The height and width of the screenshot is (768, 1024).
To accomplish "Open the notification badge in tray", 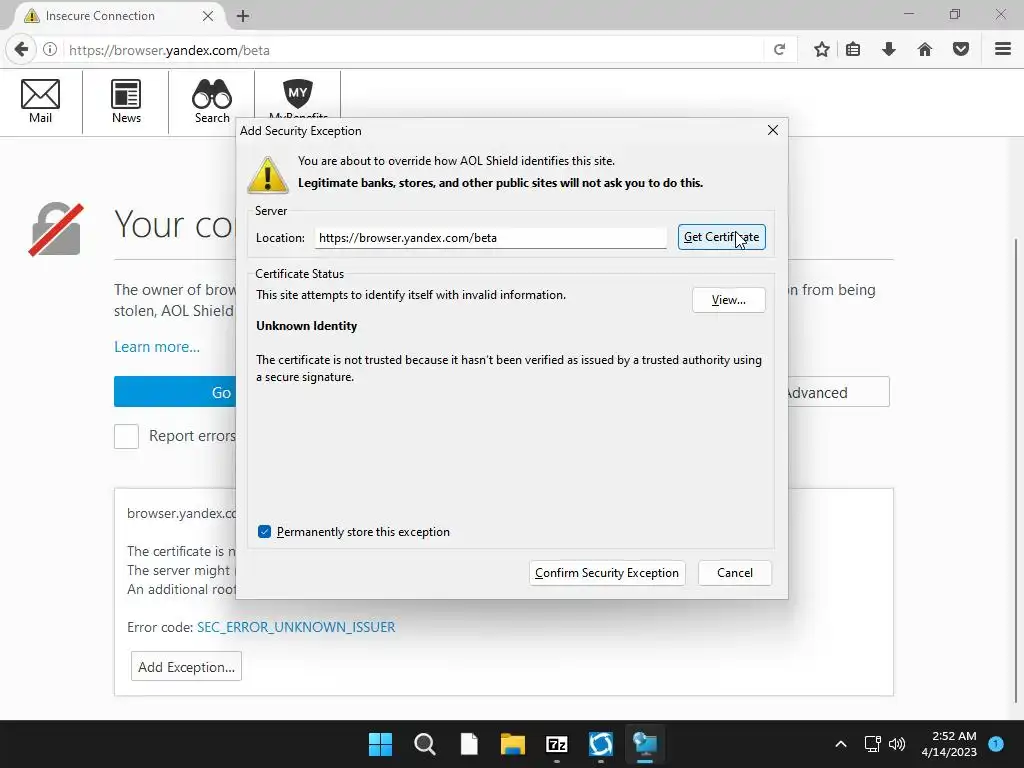I will pyautogui.click(x=996, y=744).
